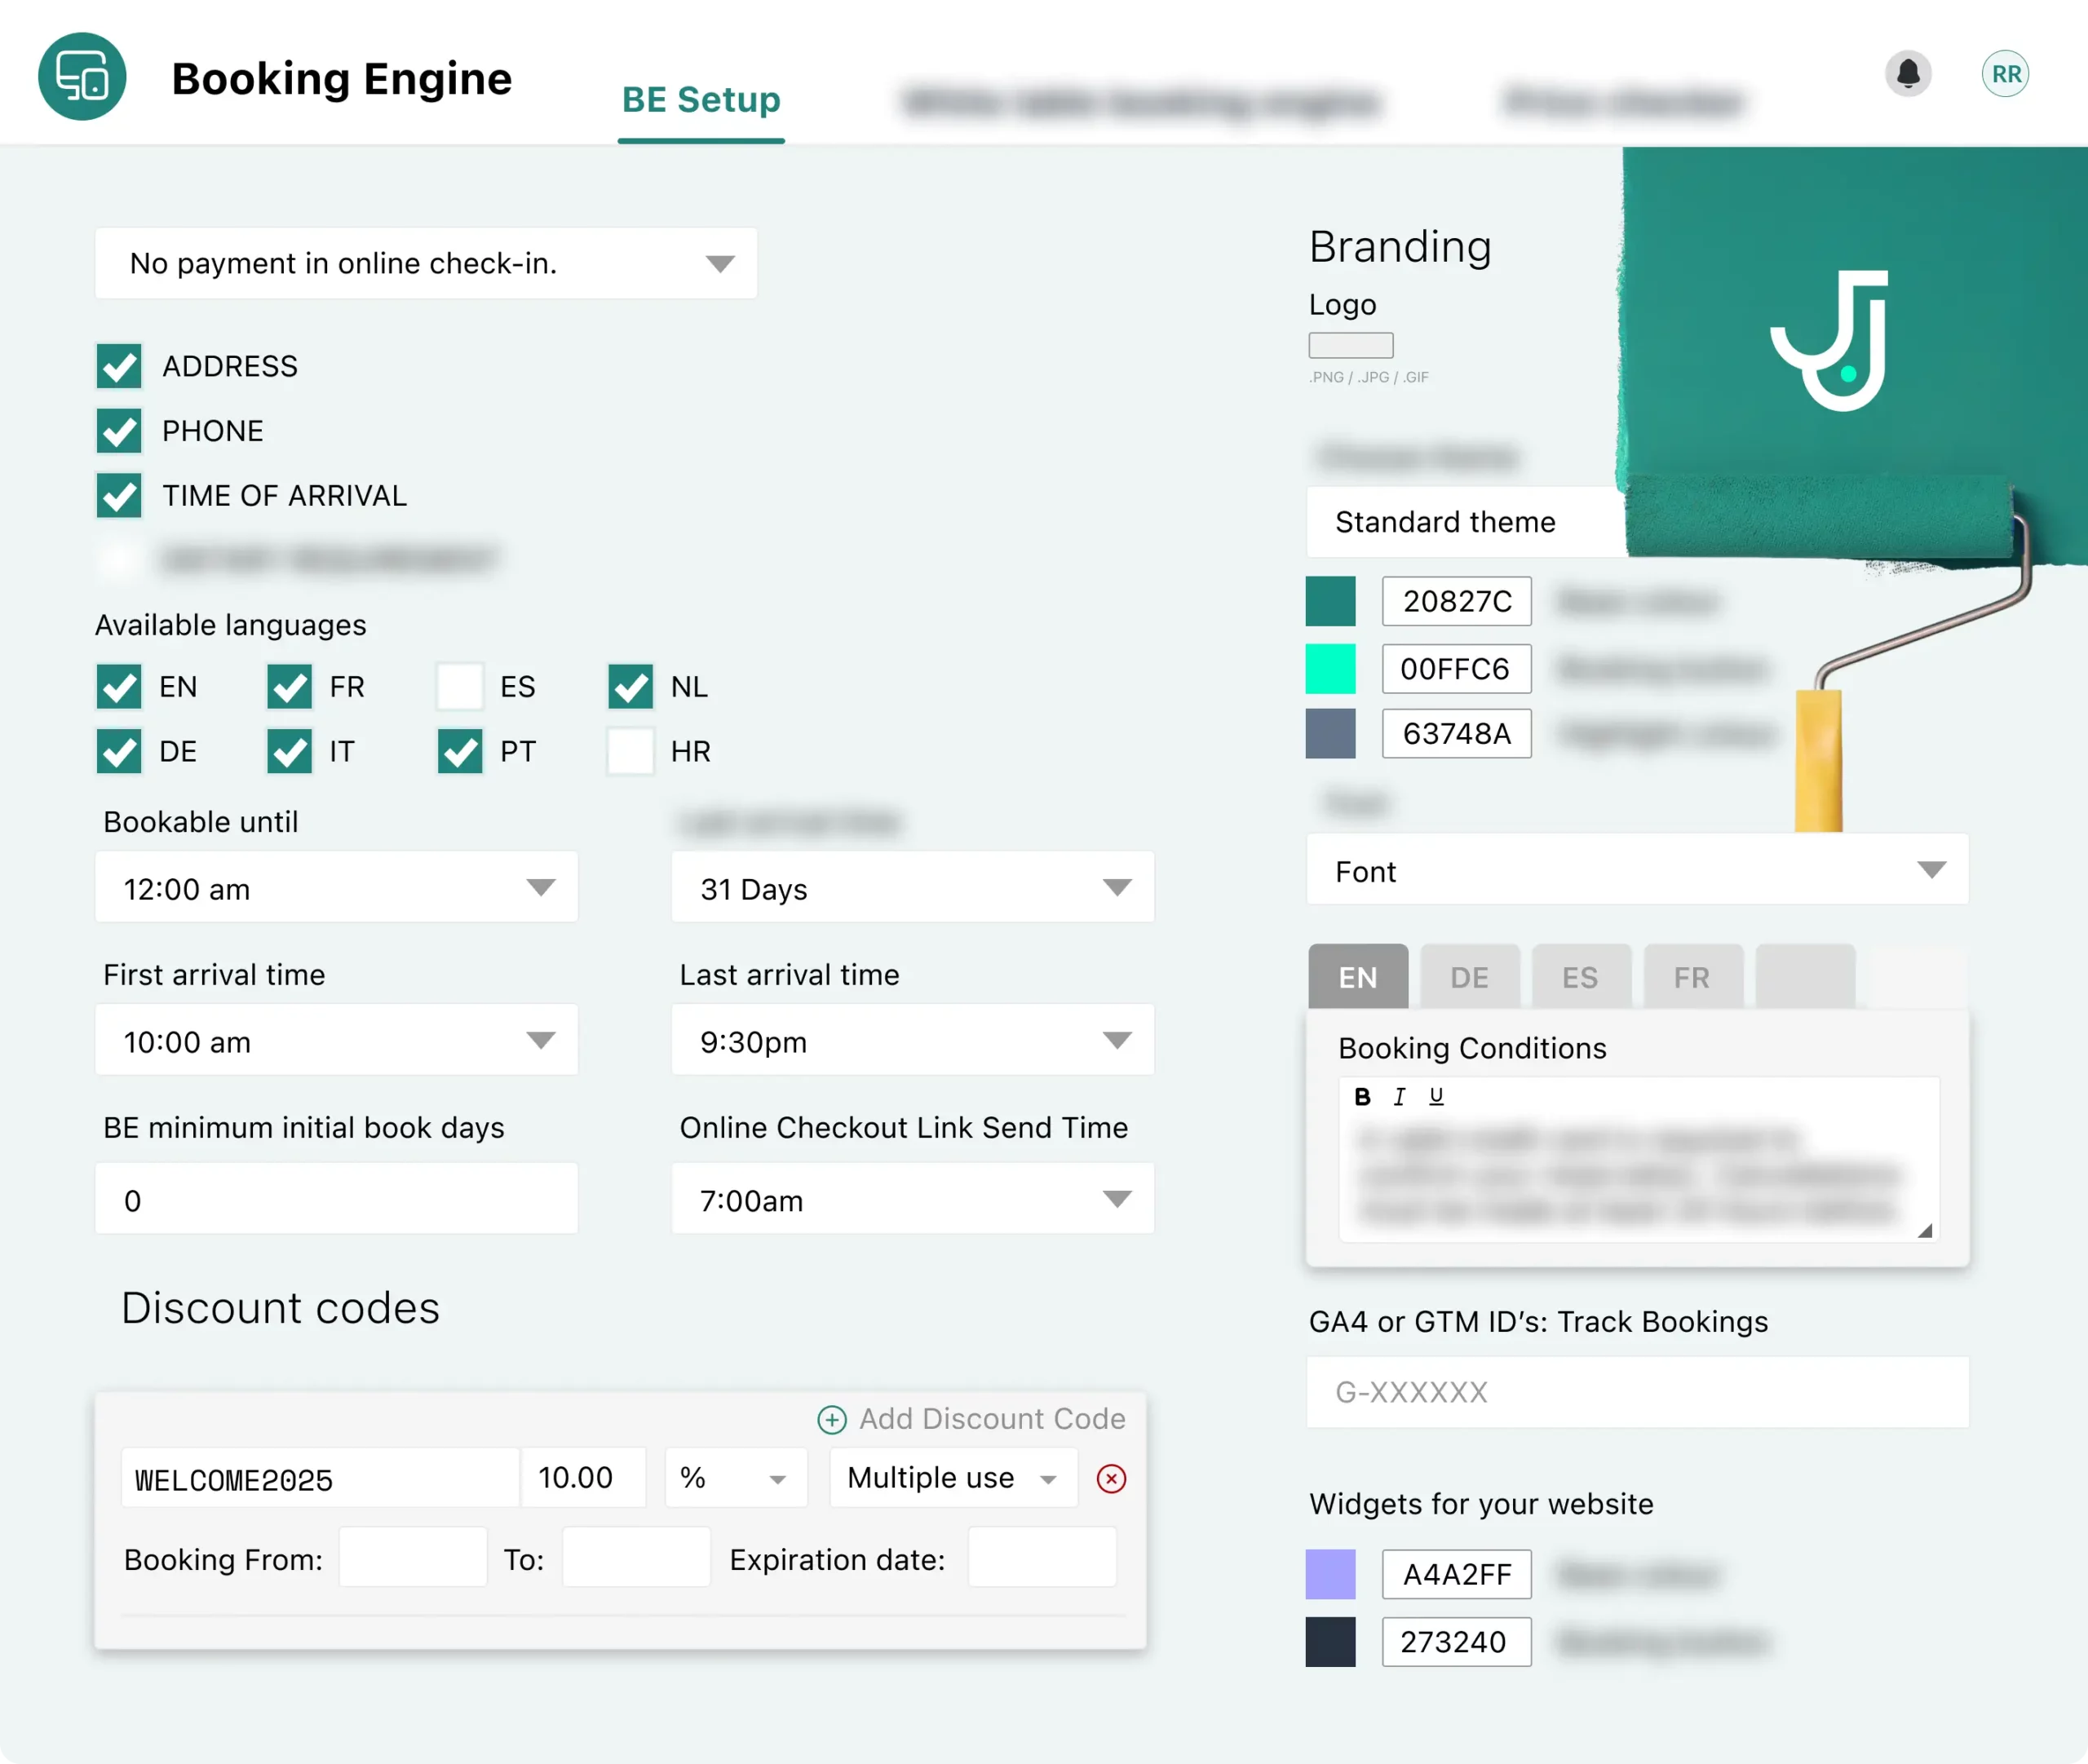
Task: Select the Standard theme option
Action: (1445, 521)
